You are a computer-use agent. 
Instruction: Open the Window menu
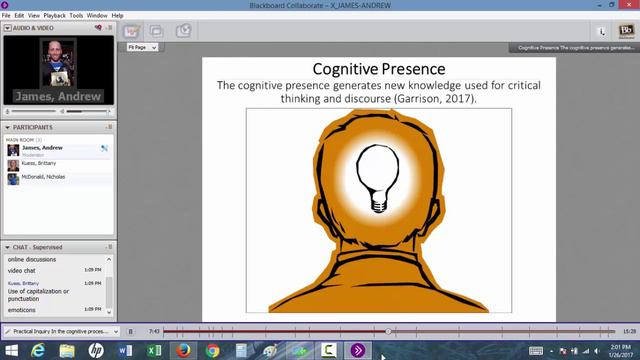97,16
